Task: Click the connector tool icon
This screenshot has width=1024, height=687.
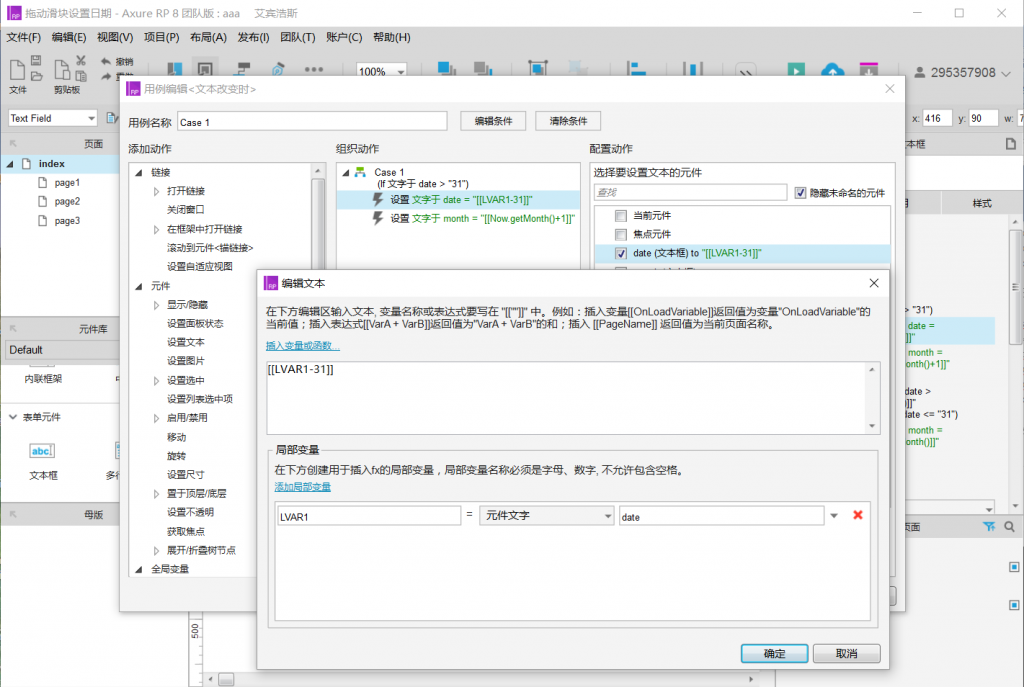Action: point(243,69)
